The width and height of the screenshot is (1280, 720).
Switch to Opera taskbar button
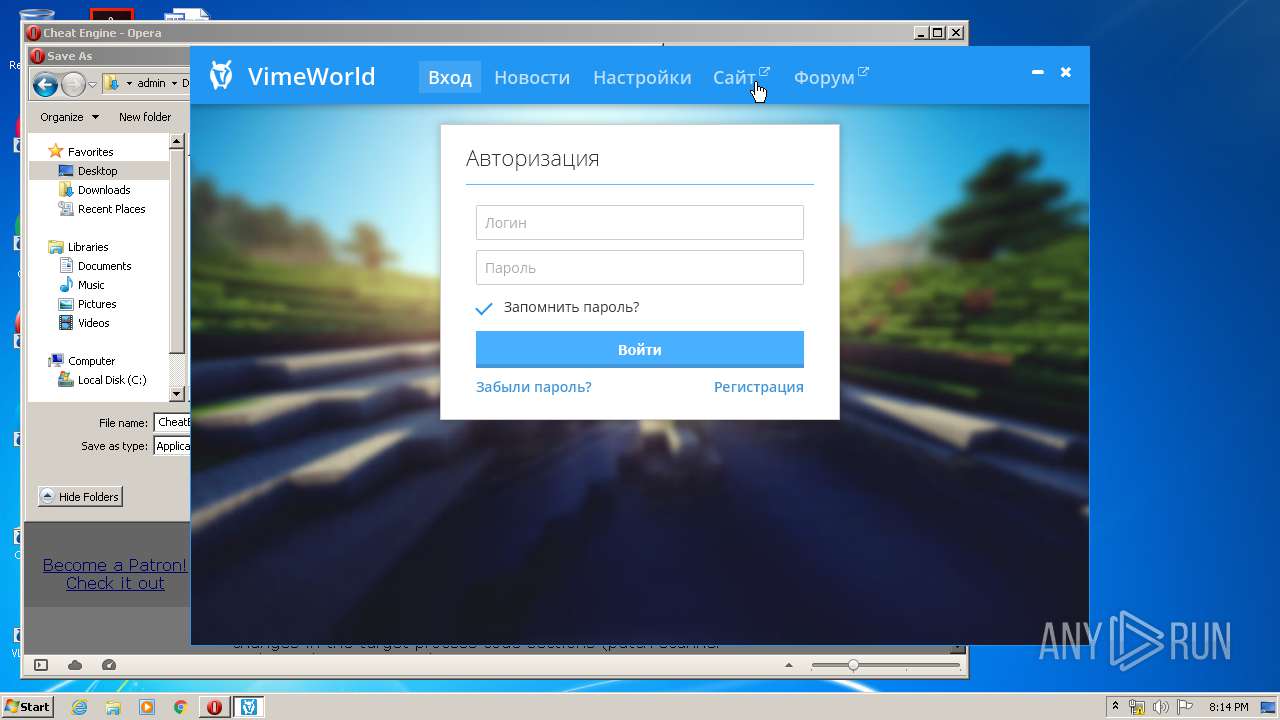click(x=214, y=707)
